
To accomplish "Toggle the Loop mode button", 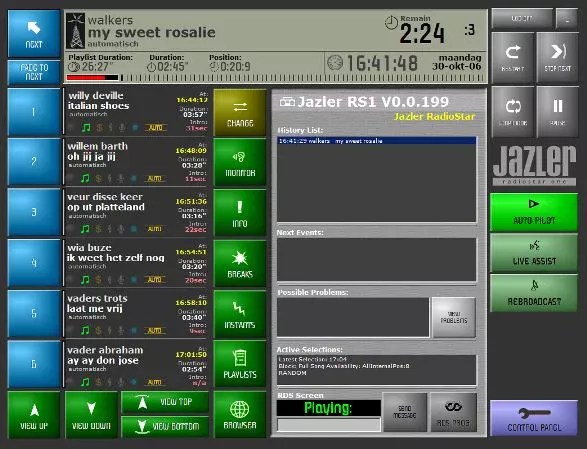I will (x=513, y=112).
